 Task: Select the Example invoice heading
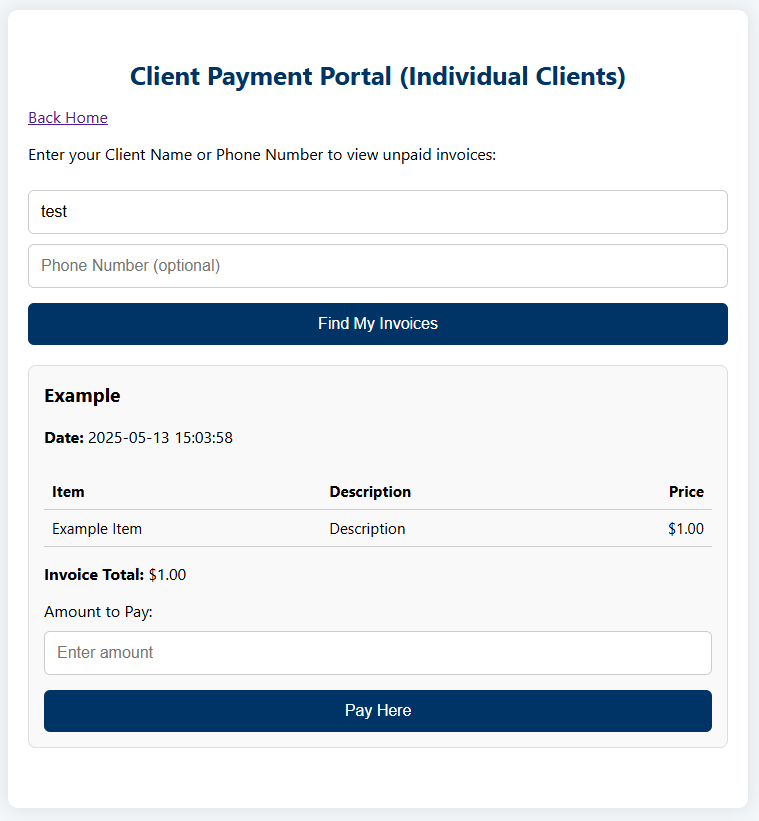tap(82, 395)
